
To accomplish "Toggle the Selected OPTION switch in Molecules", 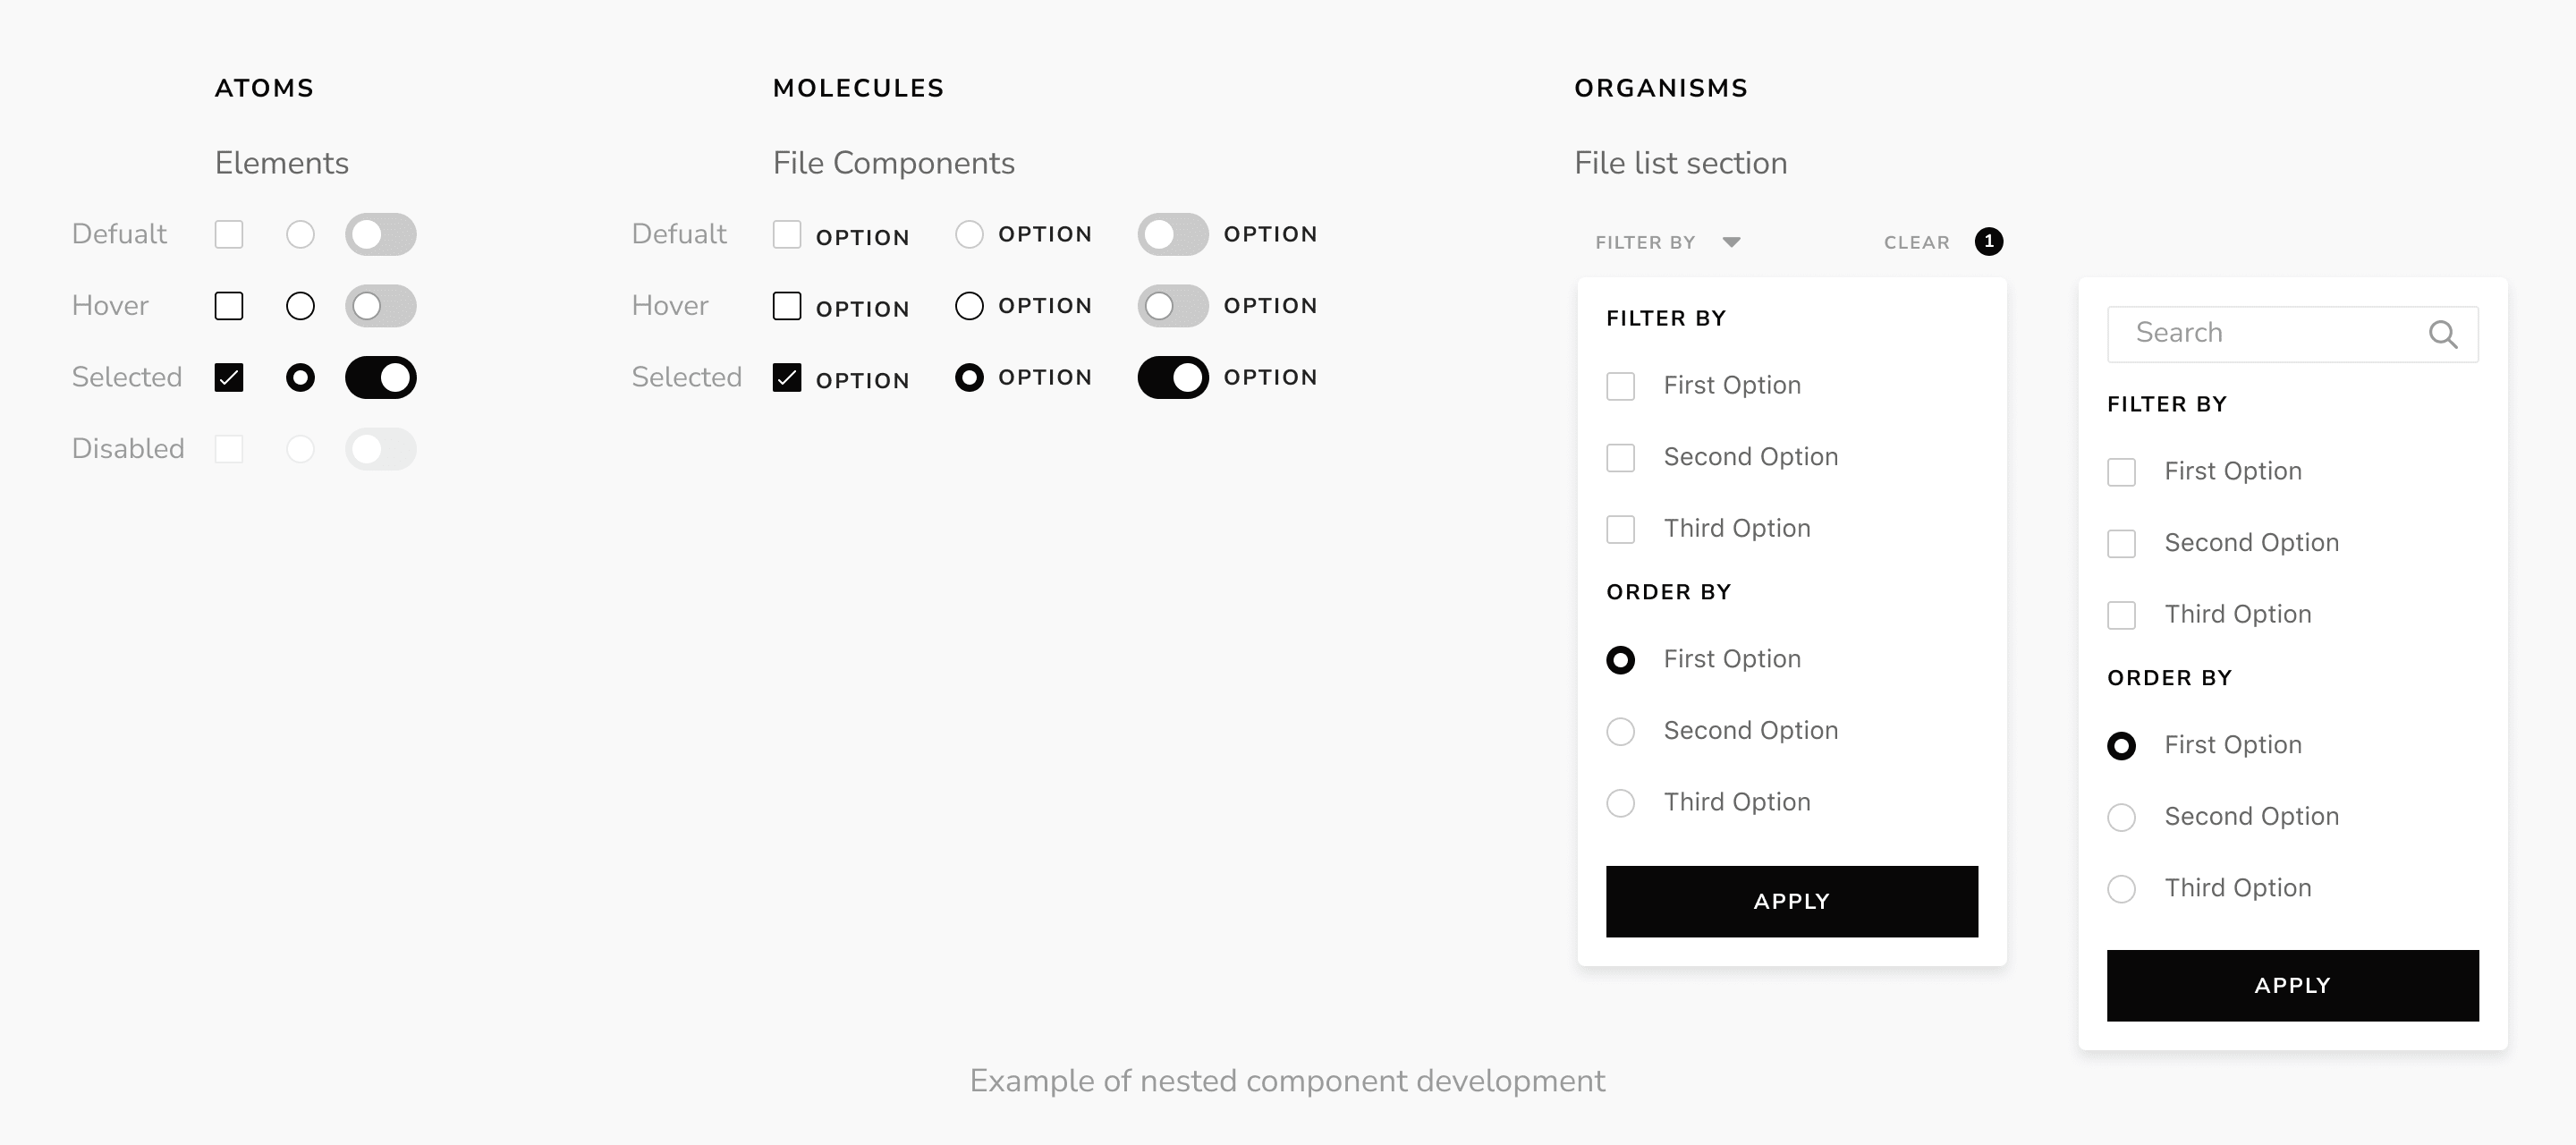I will pyautogui.click(x=1173, y=377).
